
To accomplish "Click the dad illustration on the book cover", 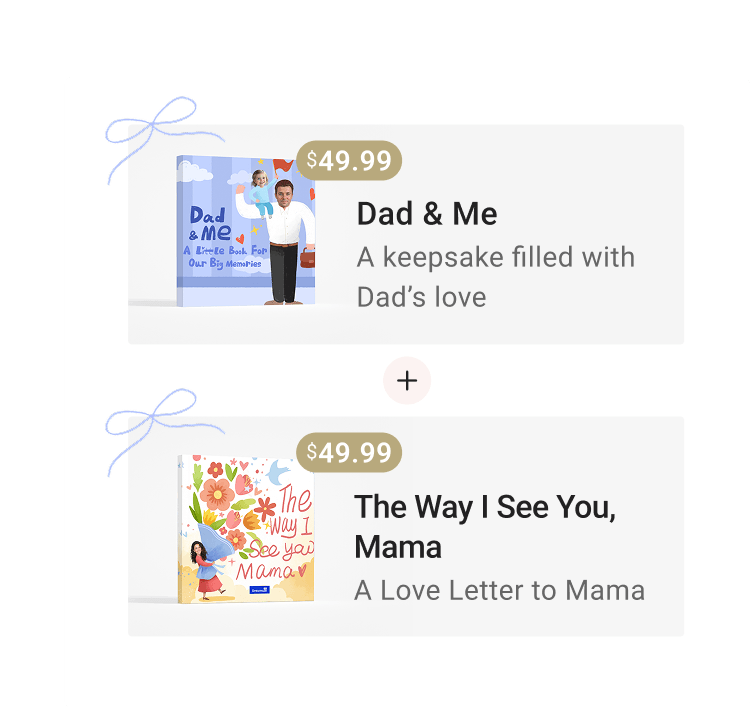I will [287, 242].
